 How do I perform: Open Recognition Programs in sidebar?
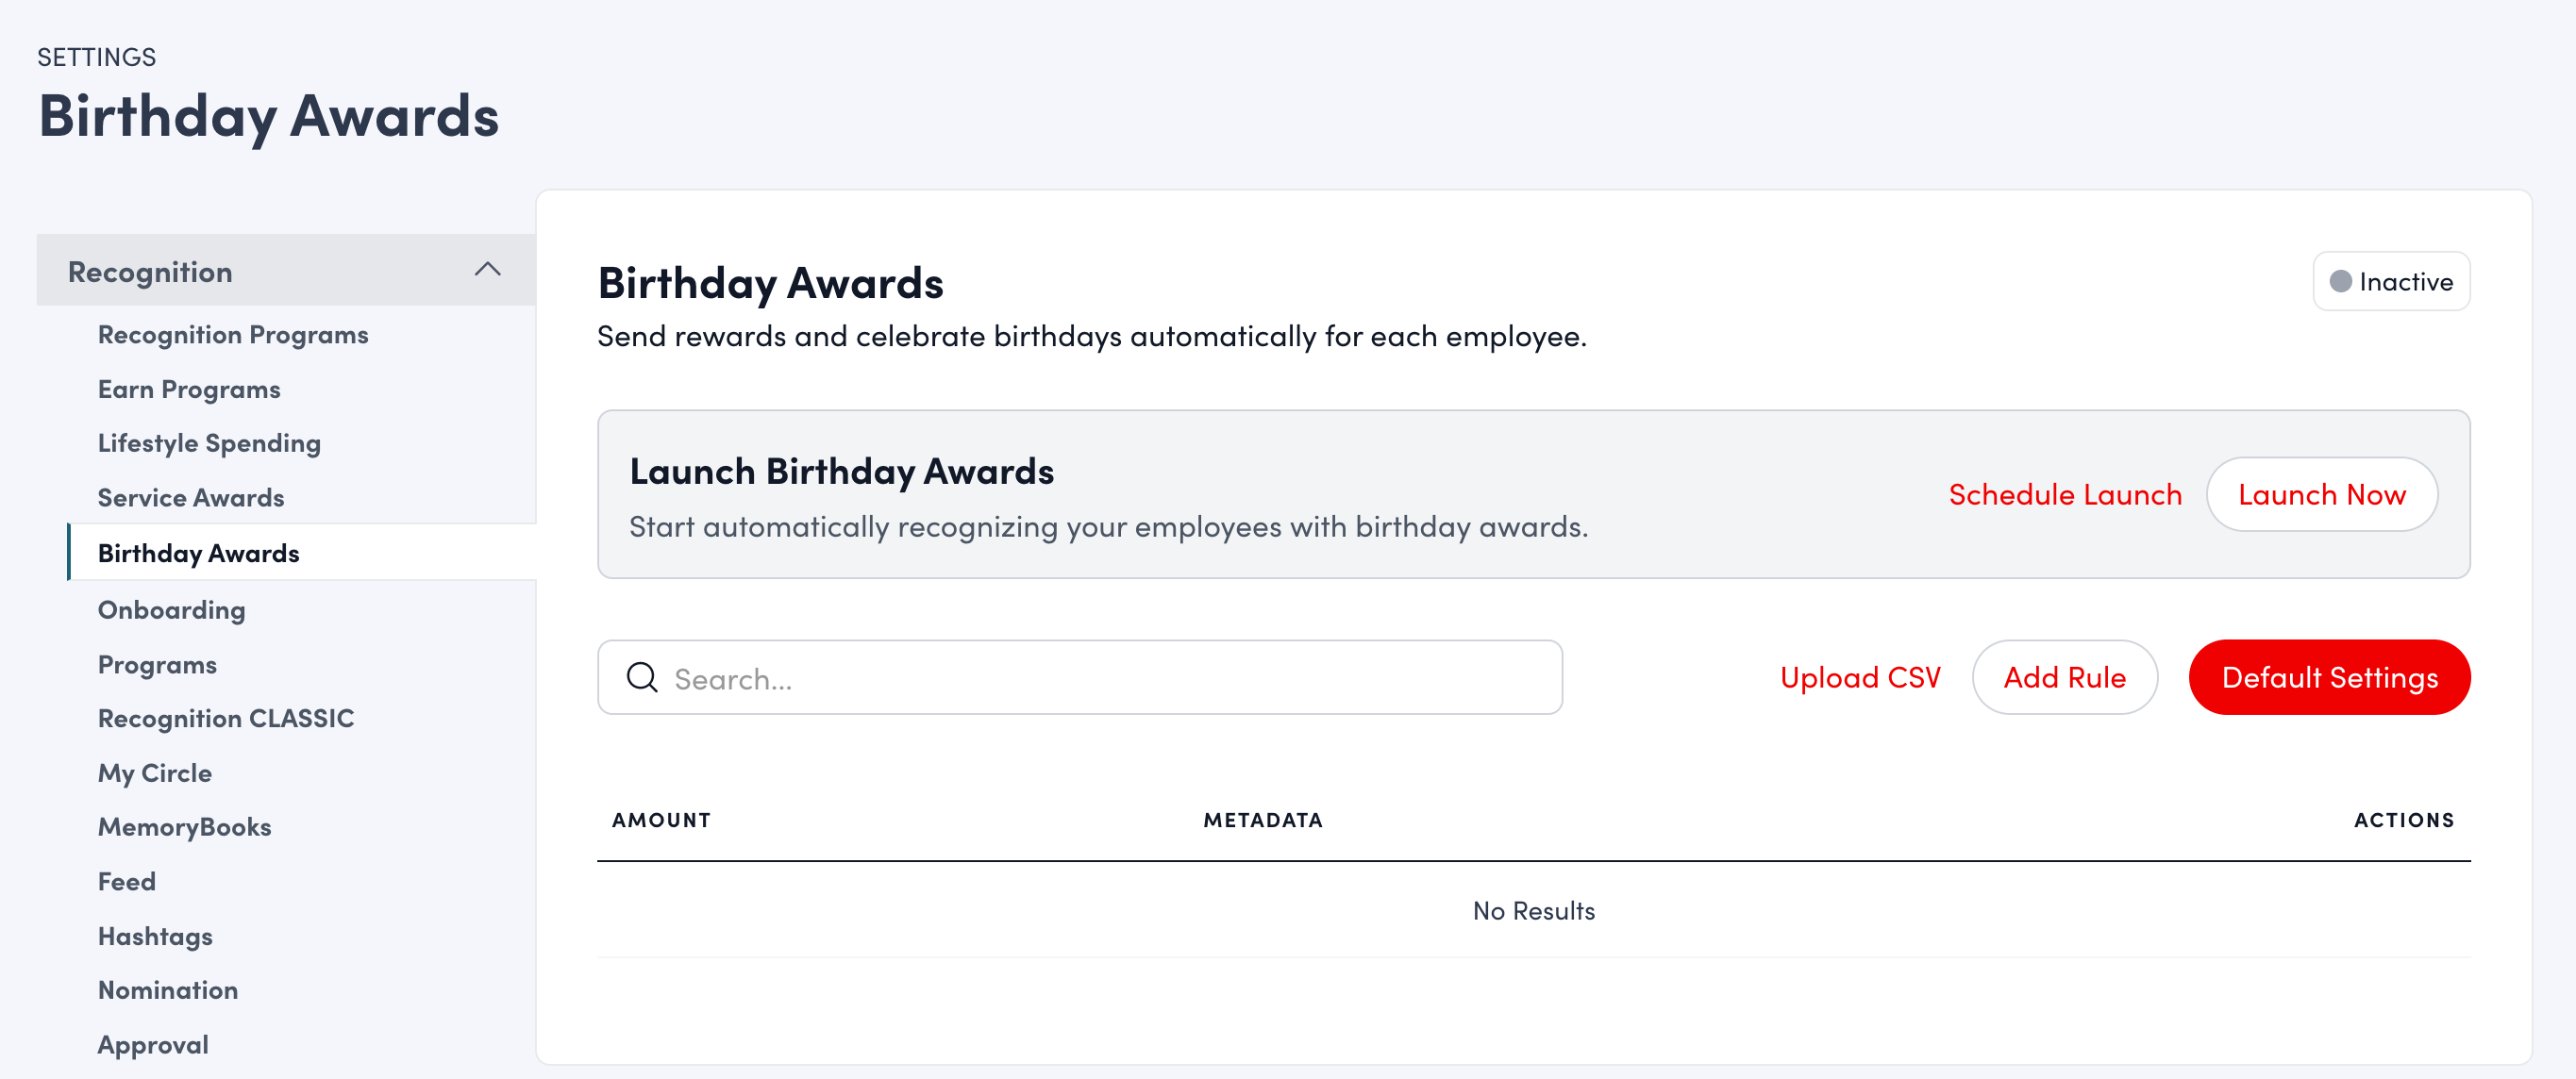(x=233, y=335)
